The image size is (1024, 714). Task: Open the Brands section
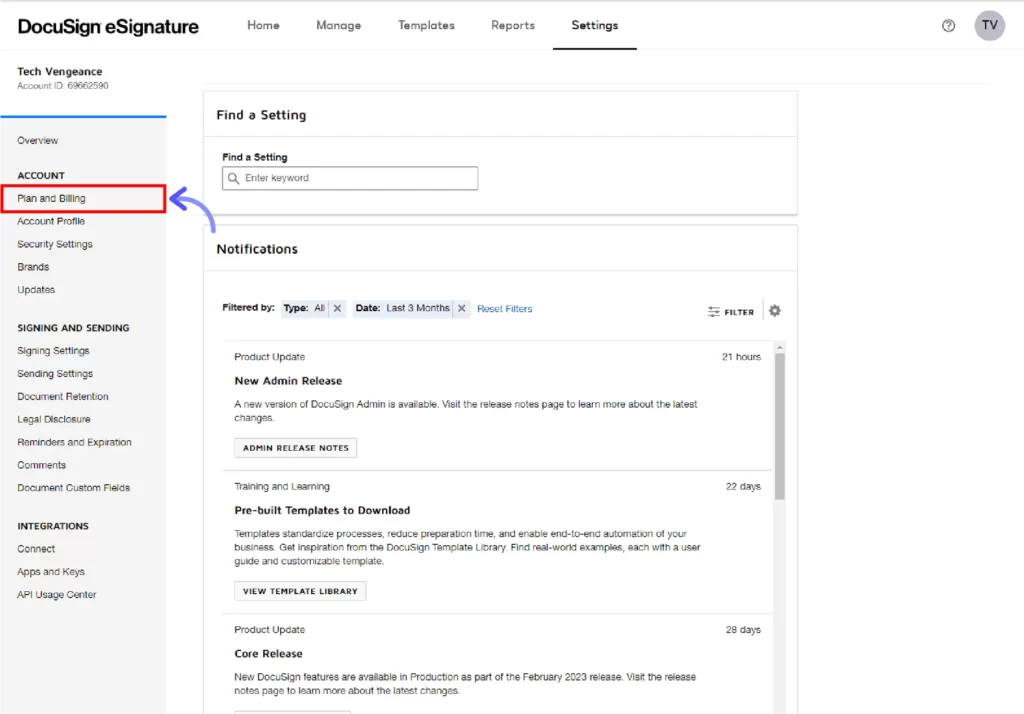coord(33,267)
